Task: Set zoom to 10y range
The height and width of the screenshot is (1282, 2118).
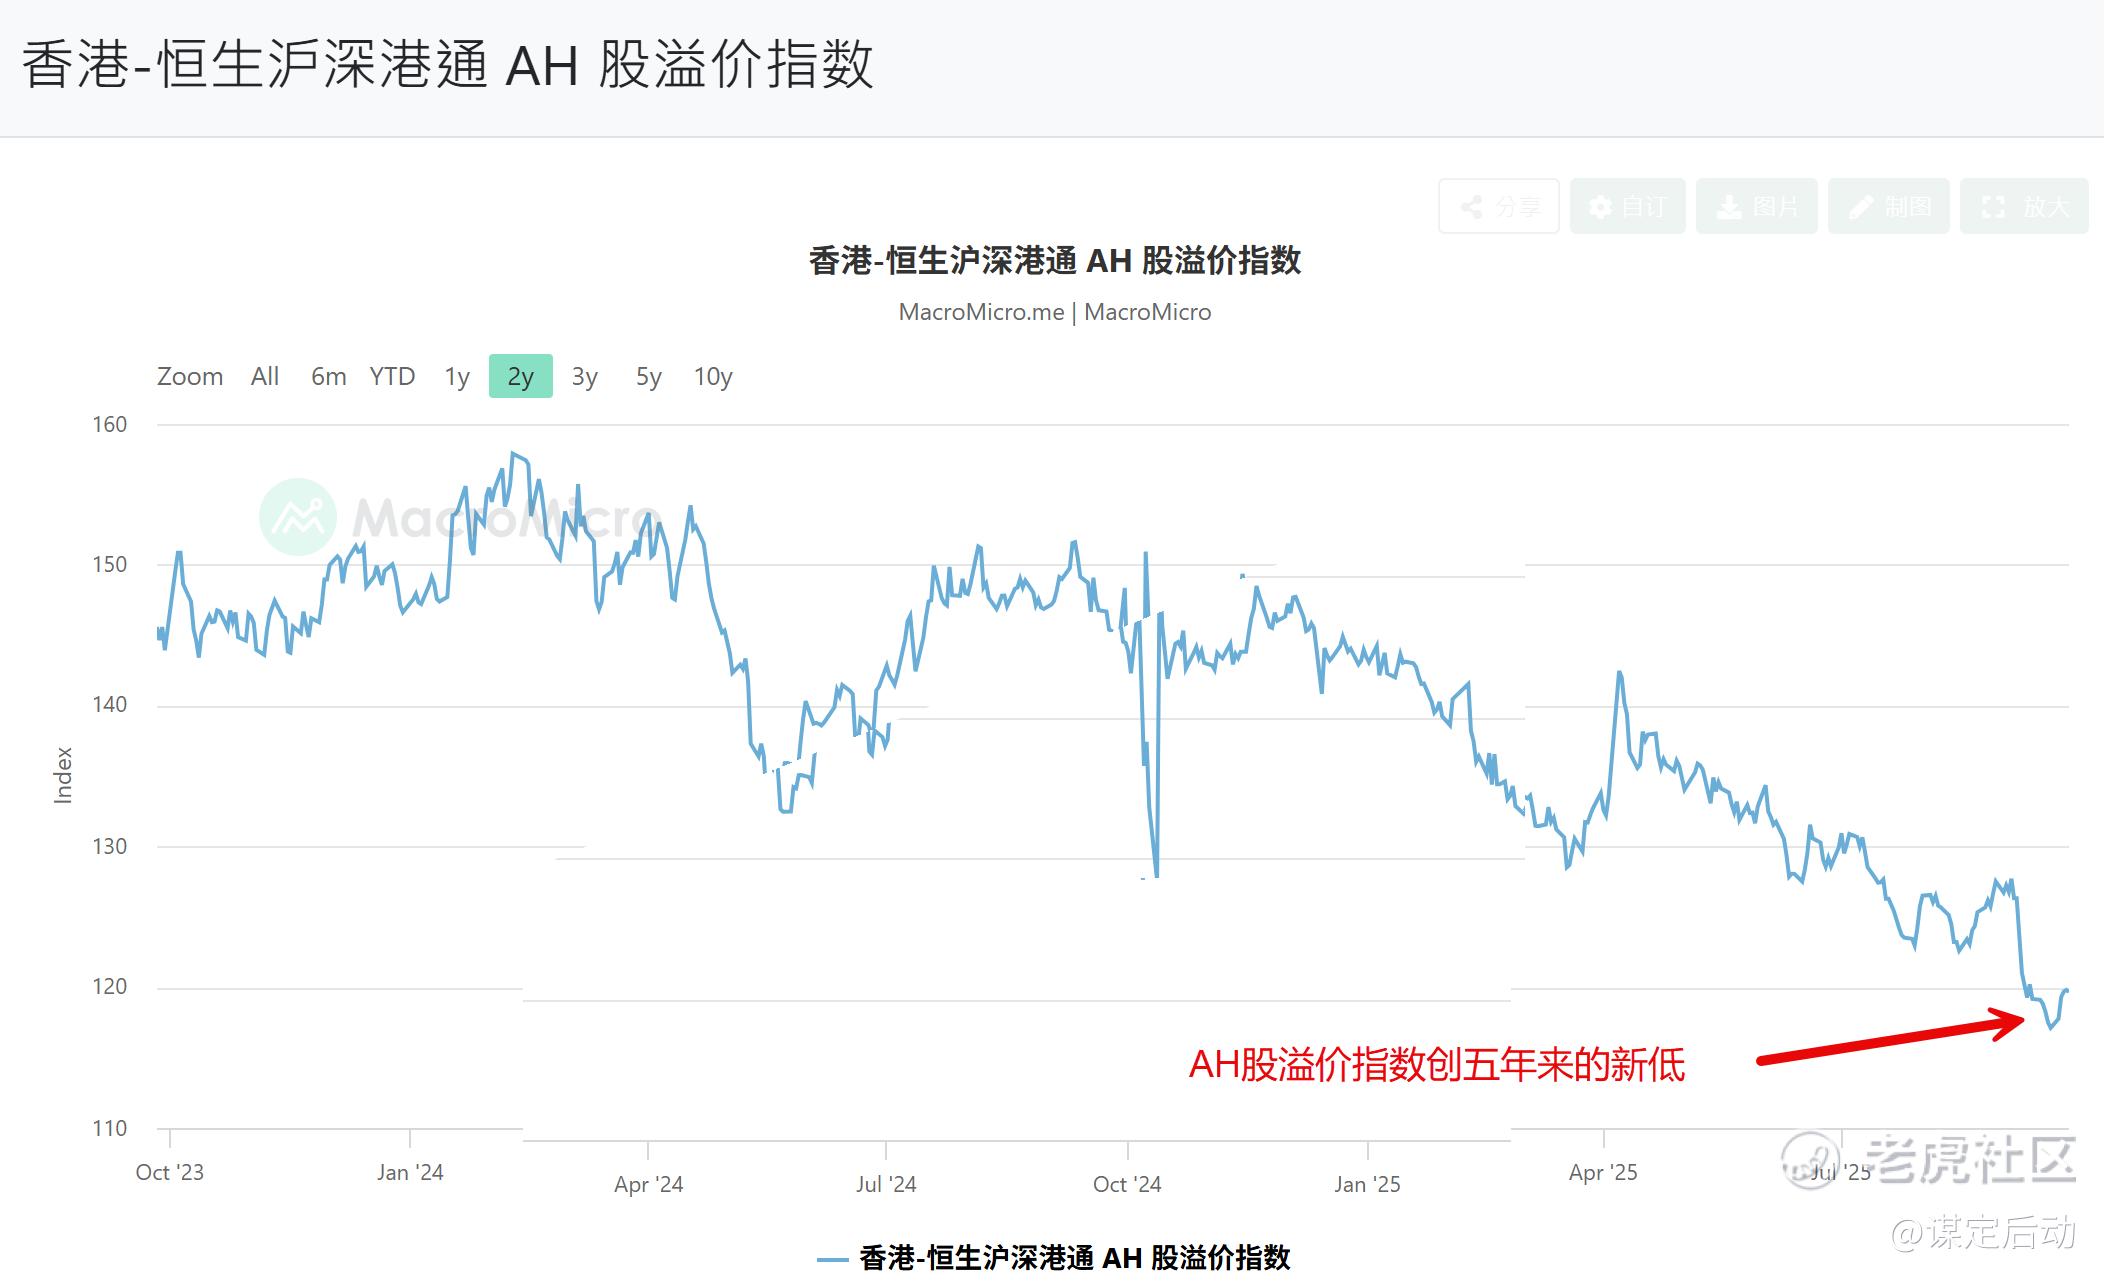Action: click(714, 377)
